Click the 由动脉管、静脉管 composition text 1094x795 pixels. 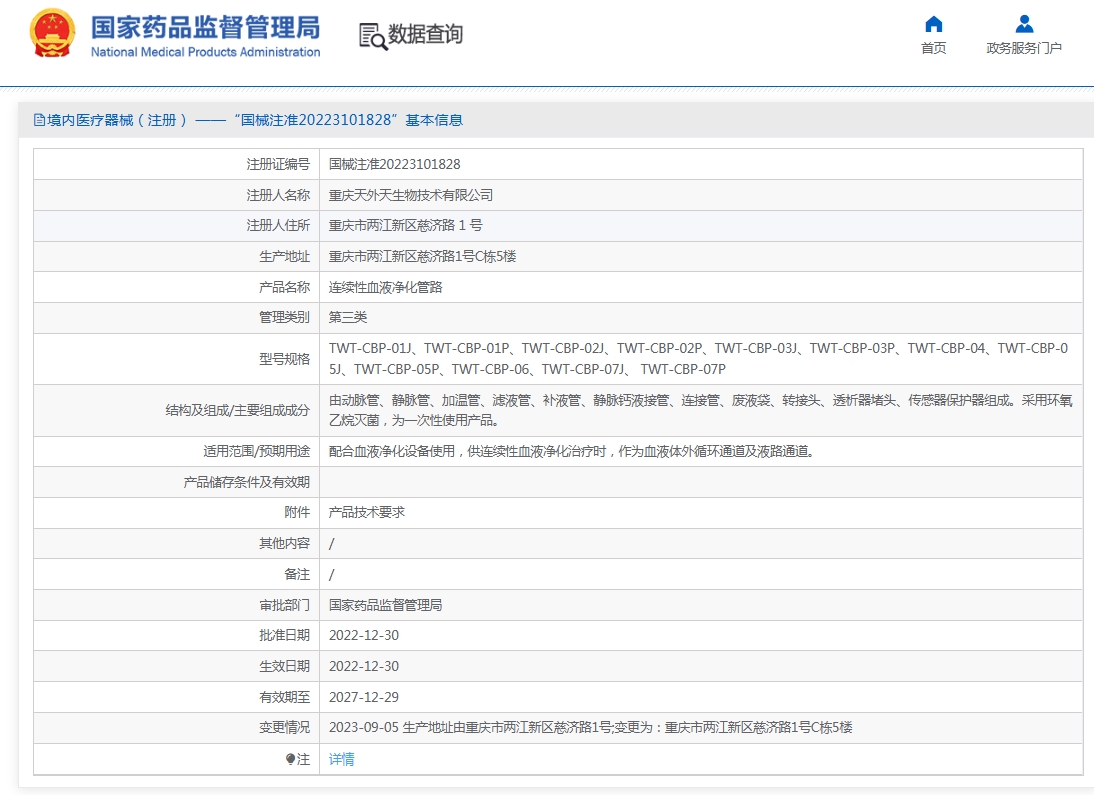point(700,410)
